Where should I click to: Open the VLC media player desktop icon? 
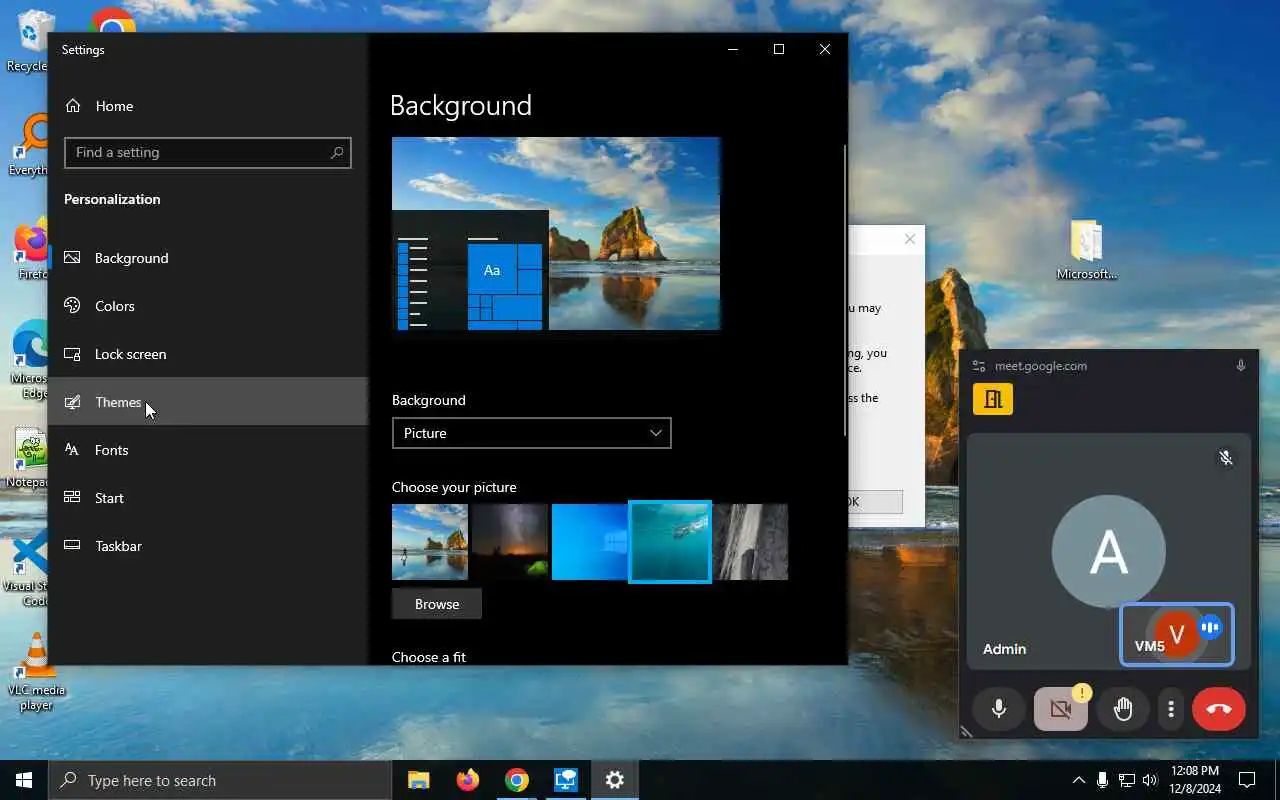click(36, 672)
